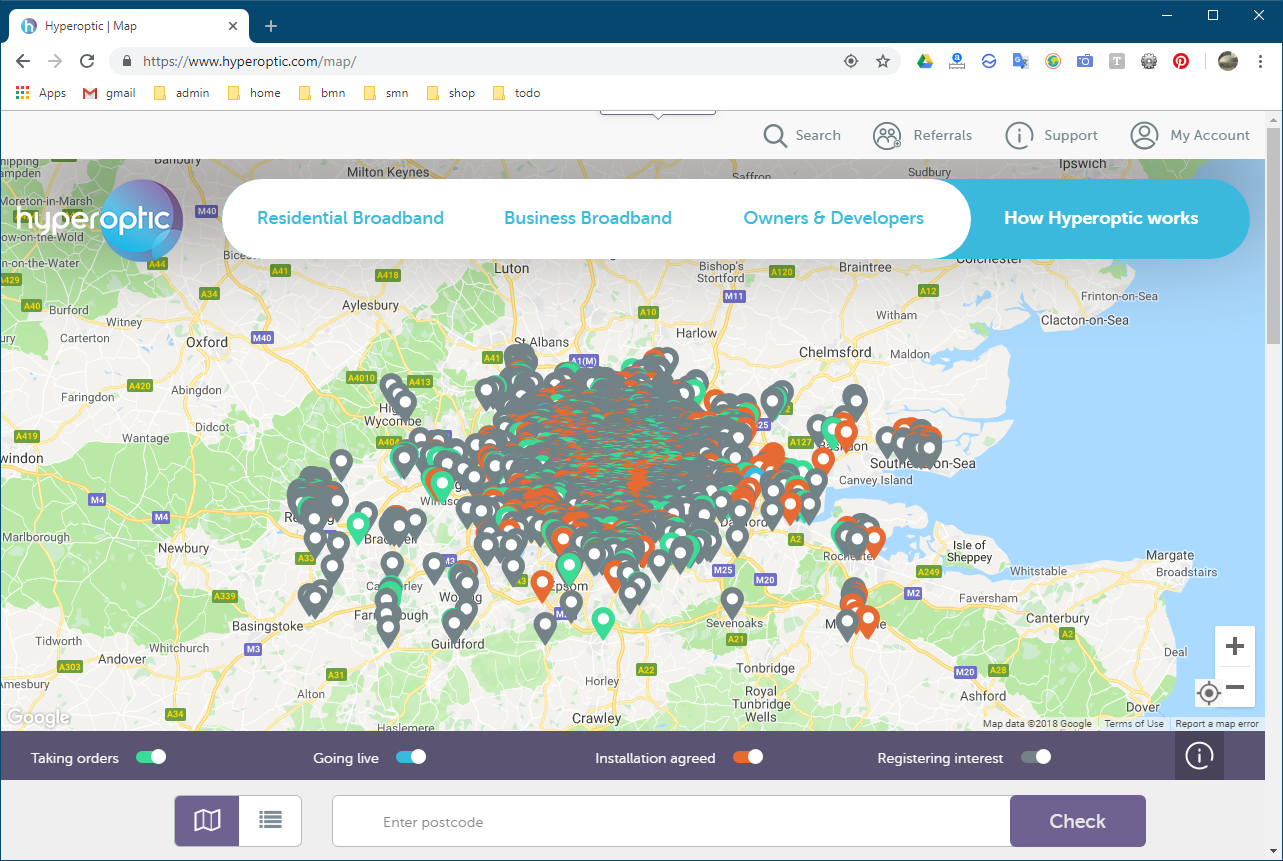Select How Hyperoptic works tab

click(x=1101, y=218)
